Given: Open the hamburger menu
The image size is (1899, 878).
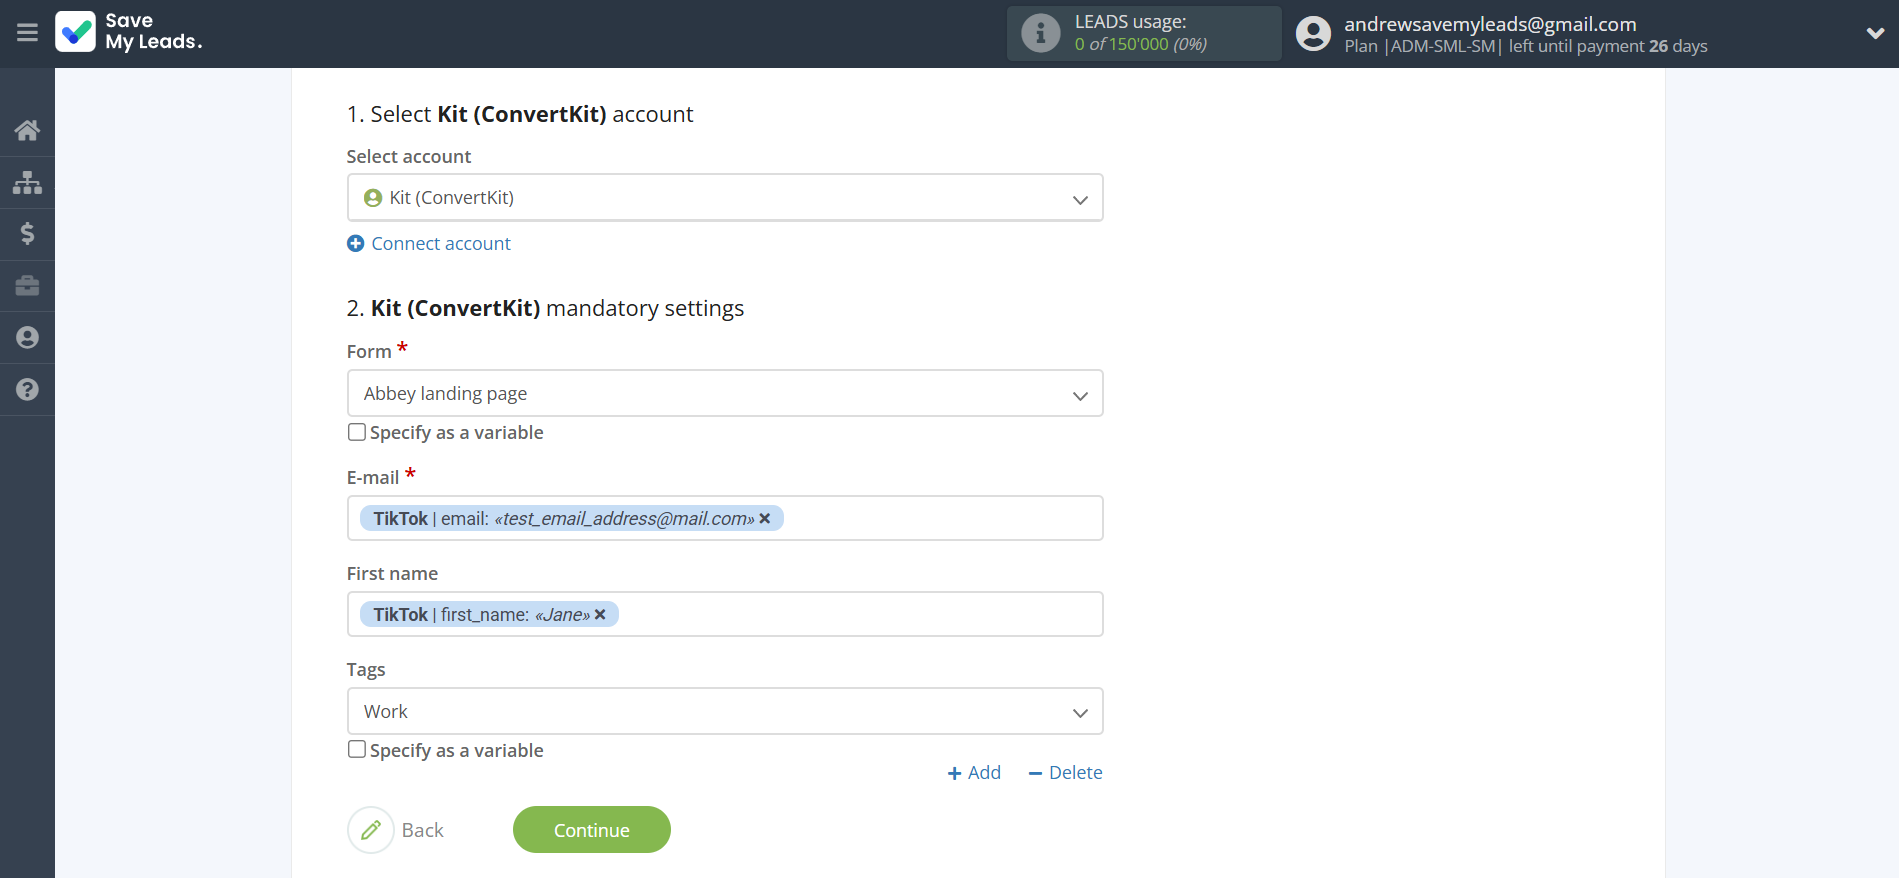Looking at the screenshot, I should 27,33.
